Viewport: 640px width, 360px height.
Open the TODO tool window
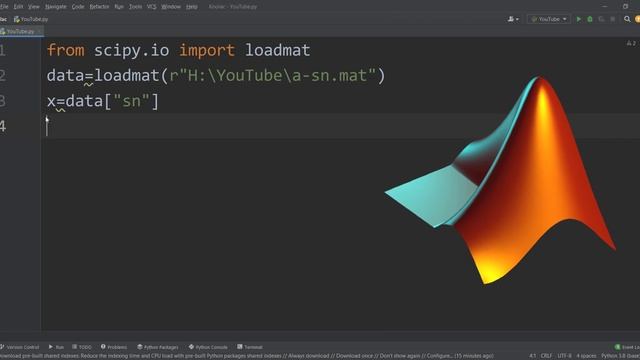point(82,347)
